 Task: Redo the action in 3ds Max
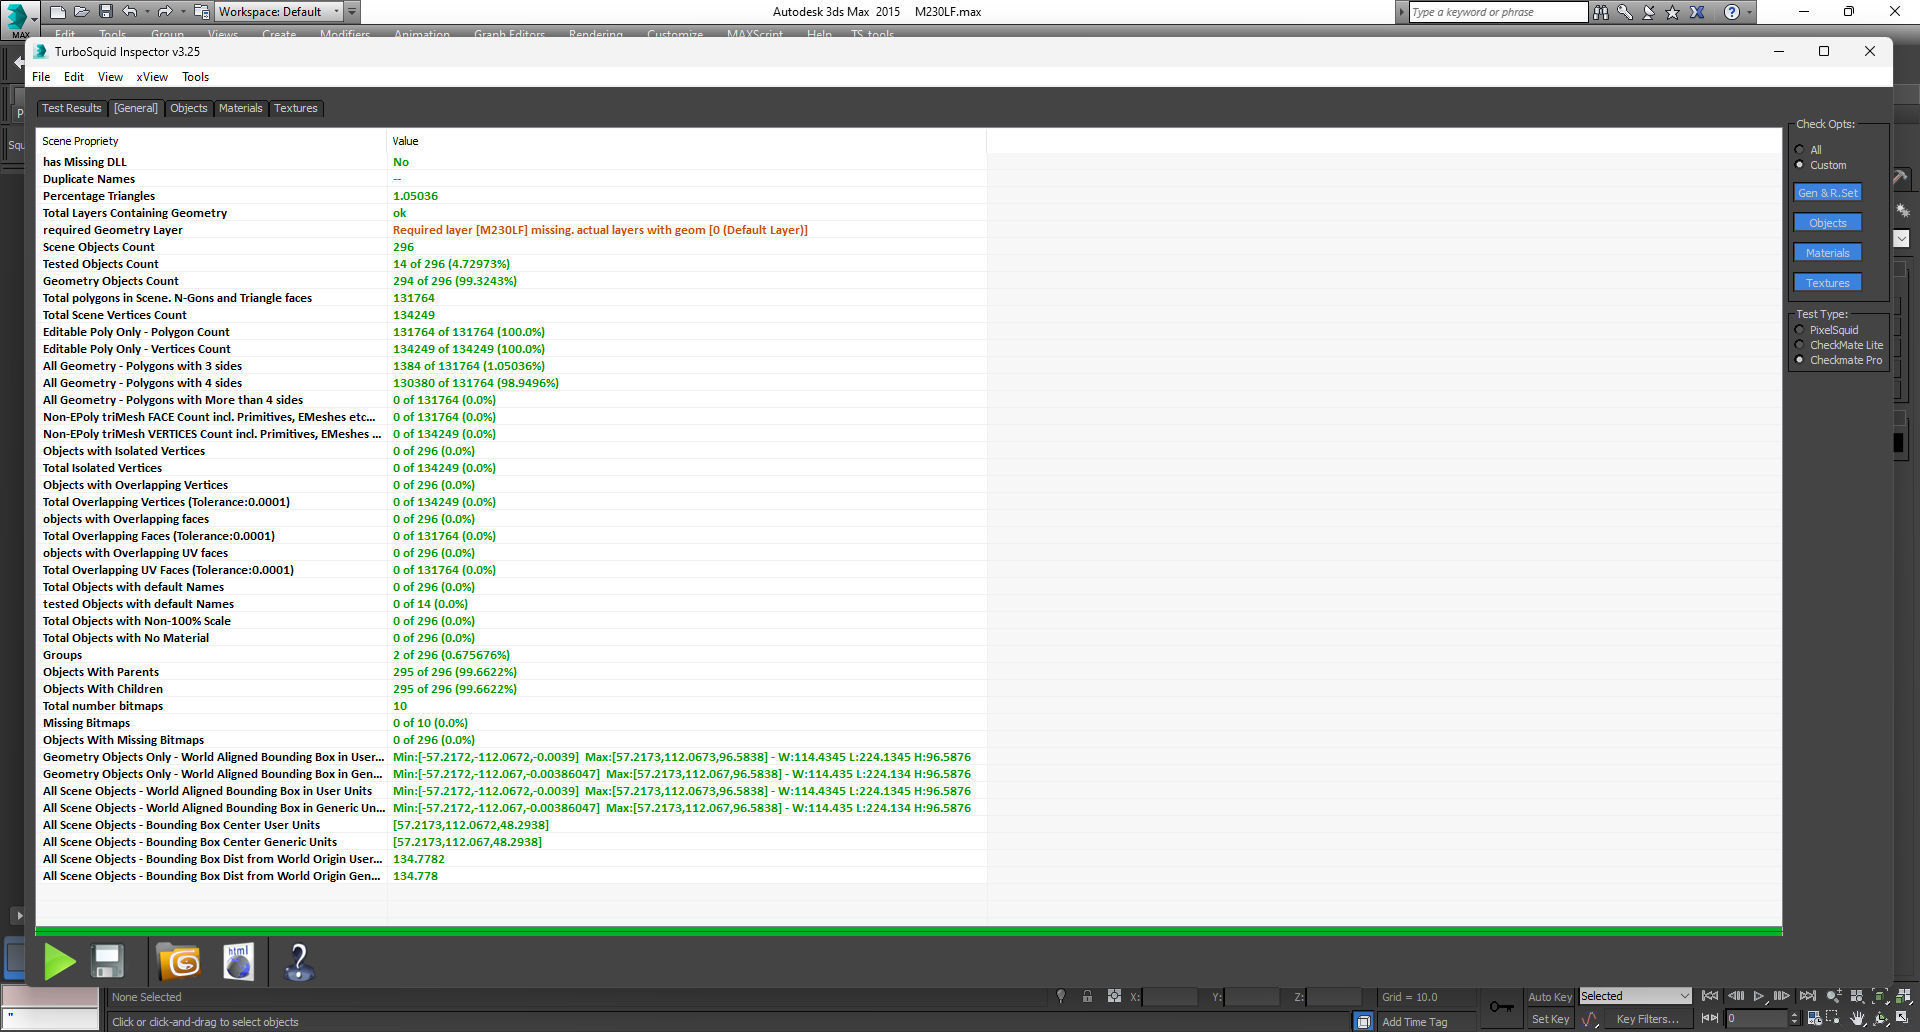(165, 12)
